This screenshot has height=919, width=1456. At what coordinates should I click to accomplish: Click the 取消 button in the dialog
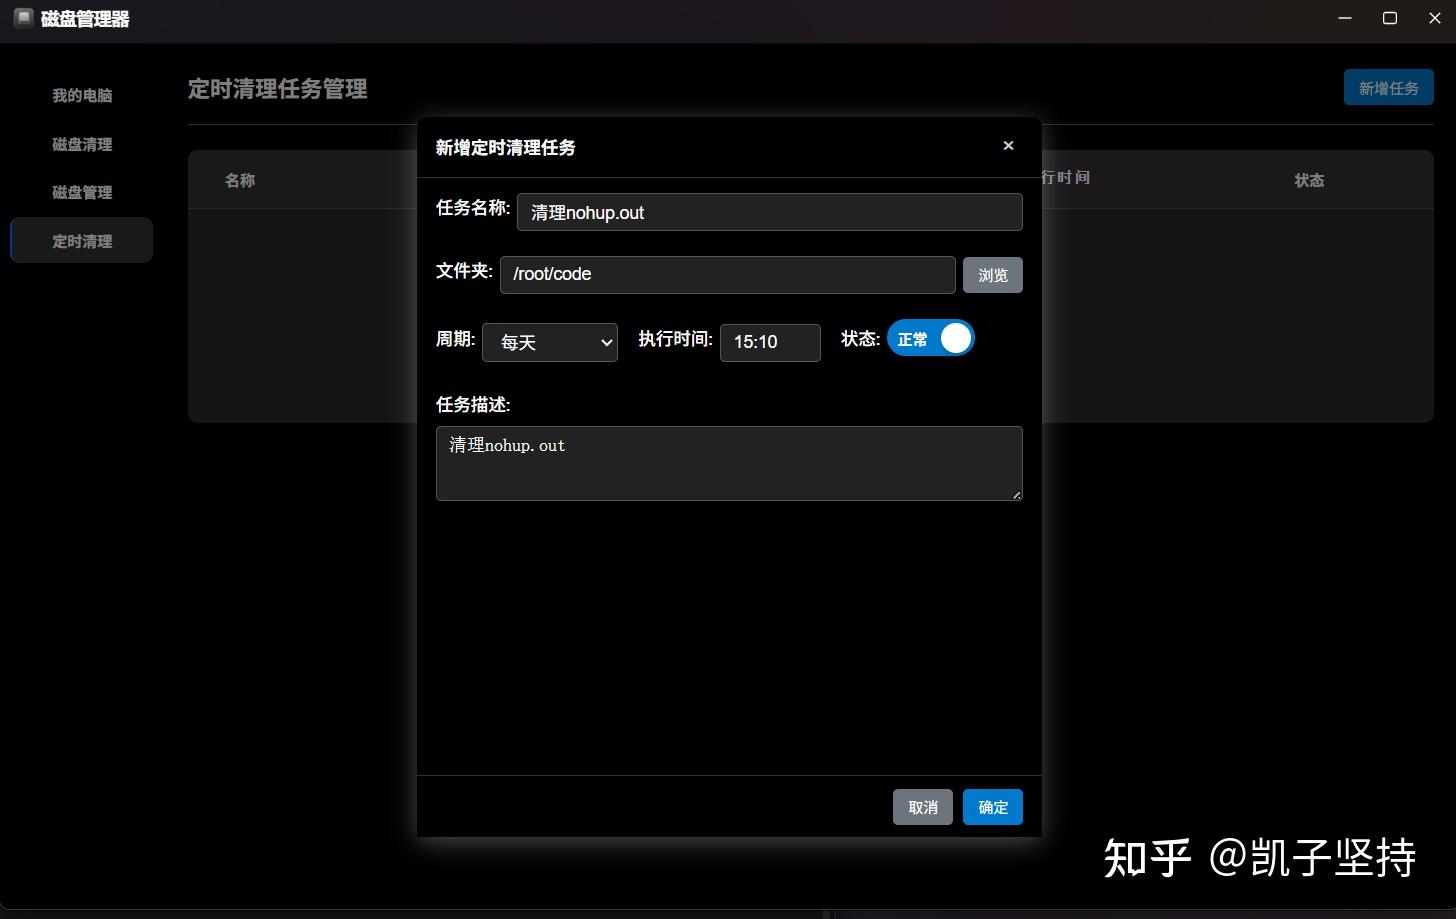[x=922, y=807]
